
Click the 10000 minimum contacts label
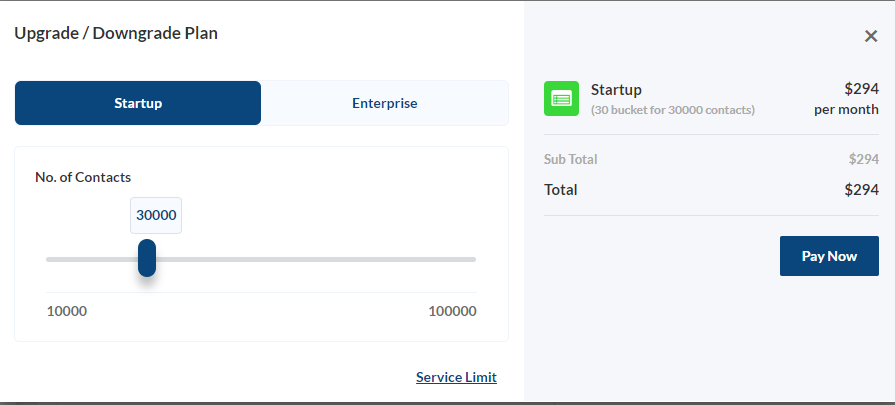67,311
